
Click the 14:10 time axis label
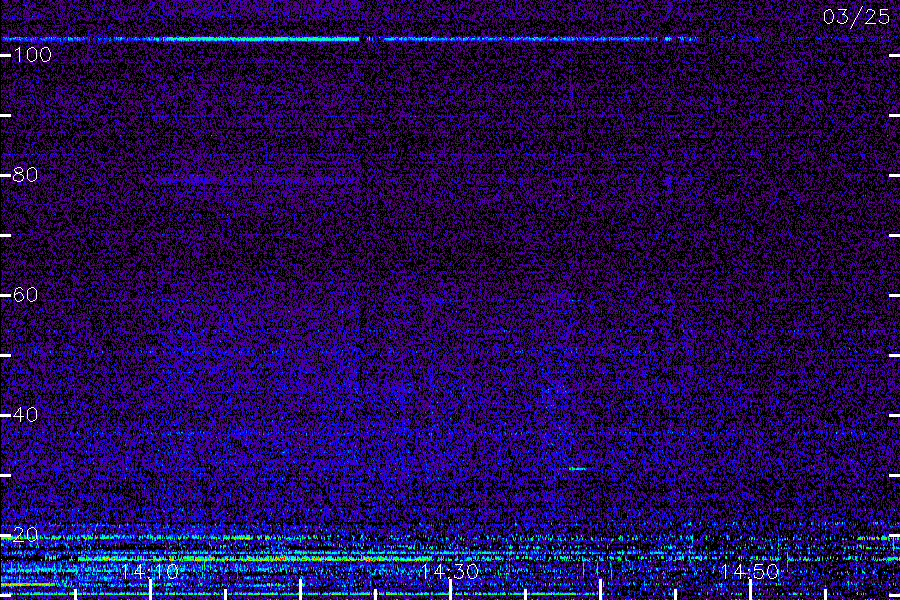tap(150, 571)
